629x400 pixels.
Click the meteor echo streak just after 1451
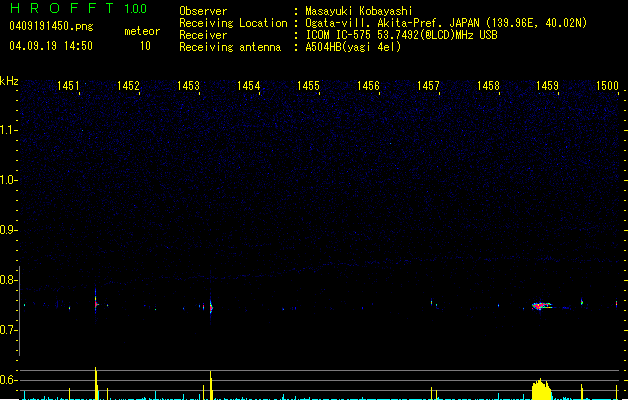pos(95,303)
